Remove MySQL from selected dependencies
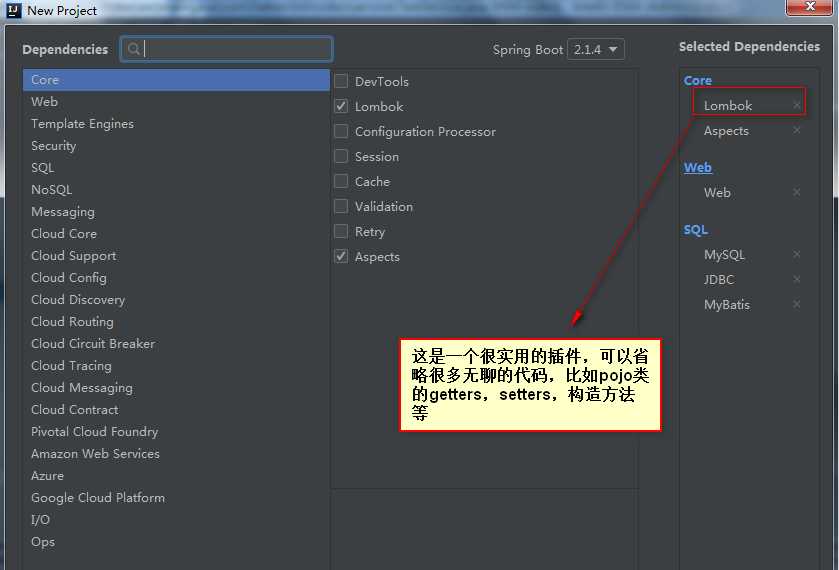Screen dimensions: 839x570 click(797, 254)
